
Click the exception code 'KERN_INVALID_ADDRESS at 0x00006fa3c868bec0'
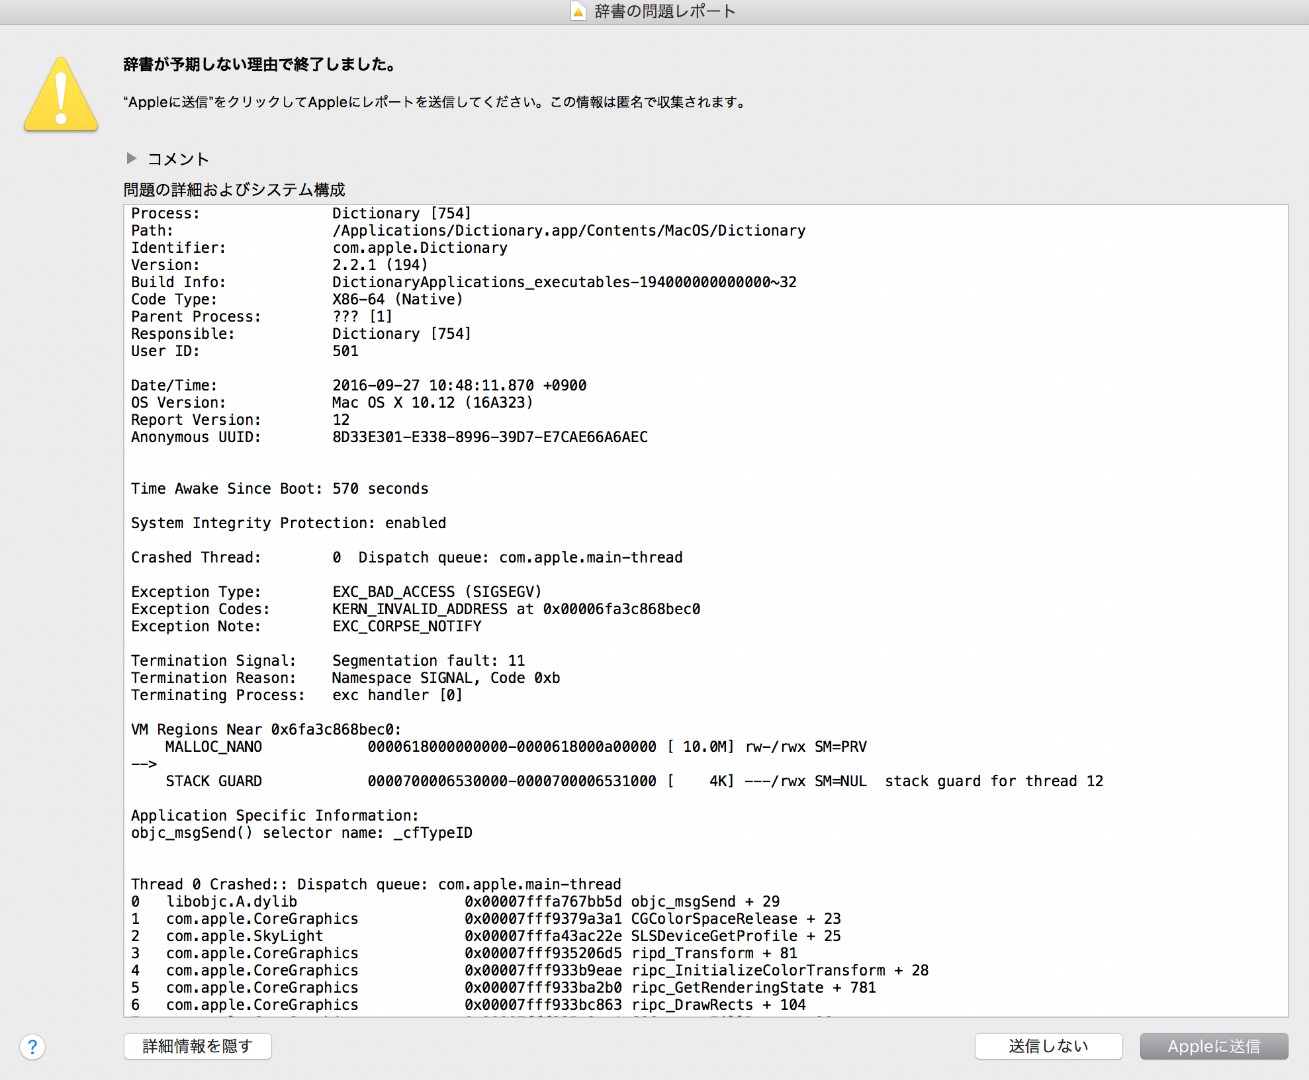pyautogui.click(x=517, y=609)
